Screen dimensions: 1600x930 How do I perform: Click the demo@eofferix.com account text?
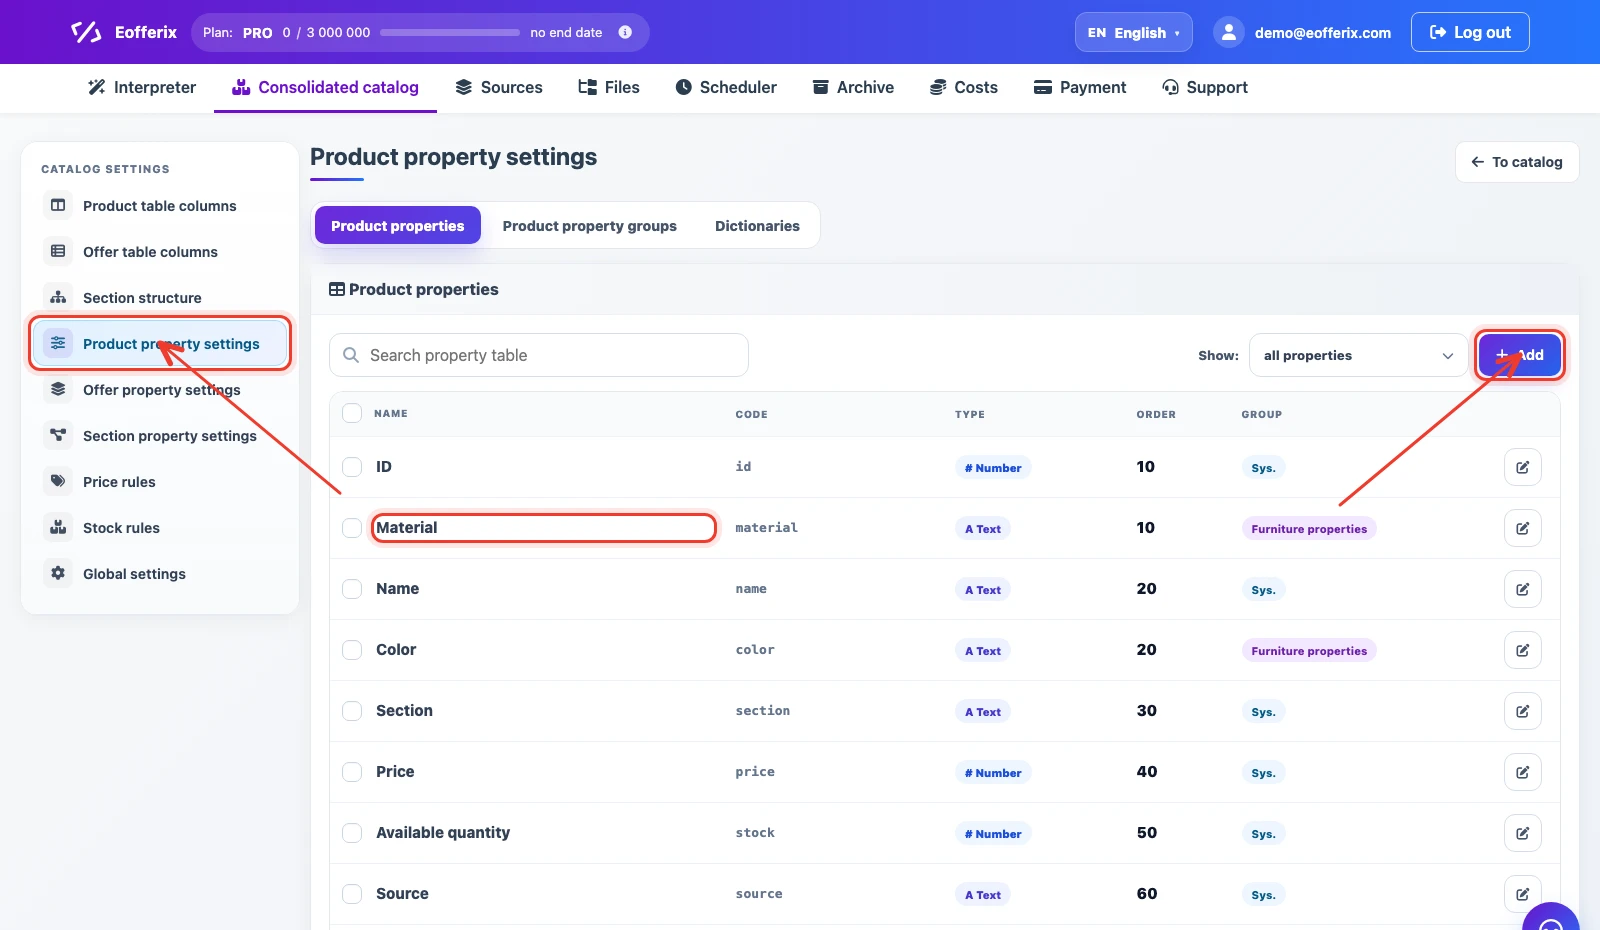coord(1323,33)
